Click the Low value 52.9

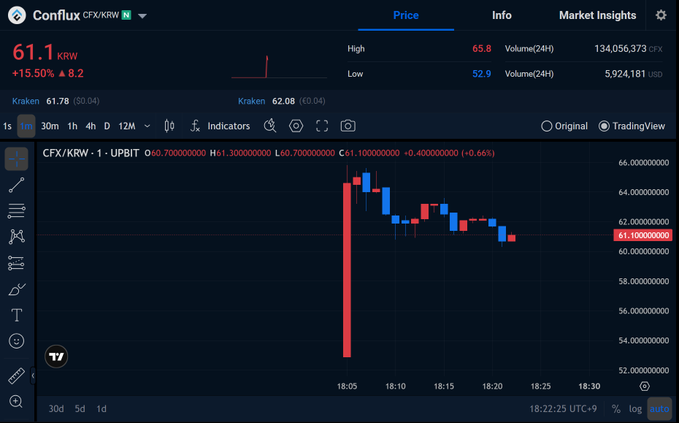coord(482,74)
